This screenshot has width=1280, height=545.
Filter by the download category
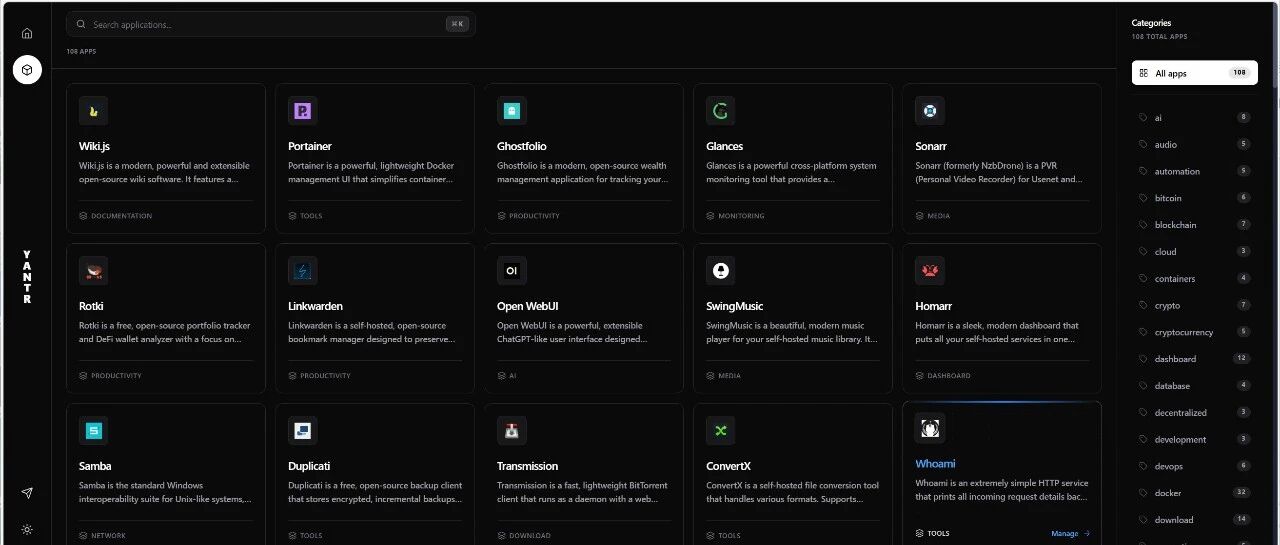(x=1194, y=519)
